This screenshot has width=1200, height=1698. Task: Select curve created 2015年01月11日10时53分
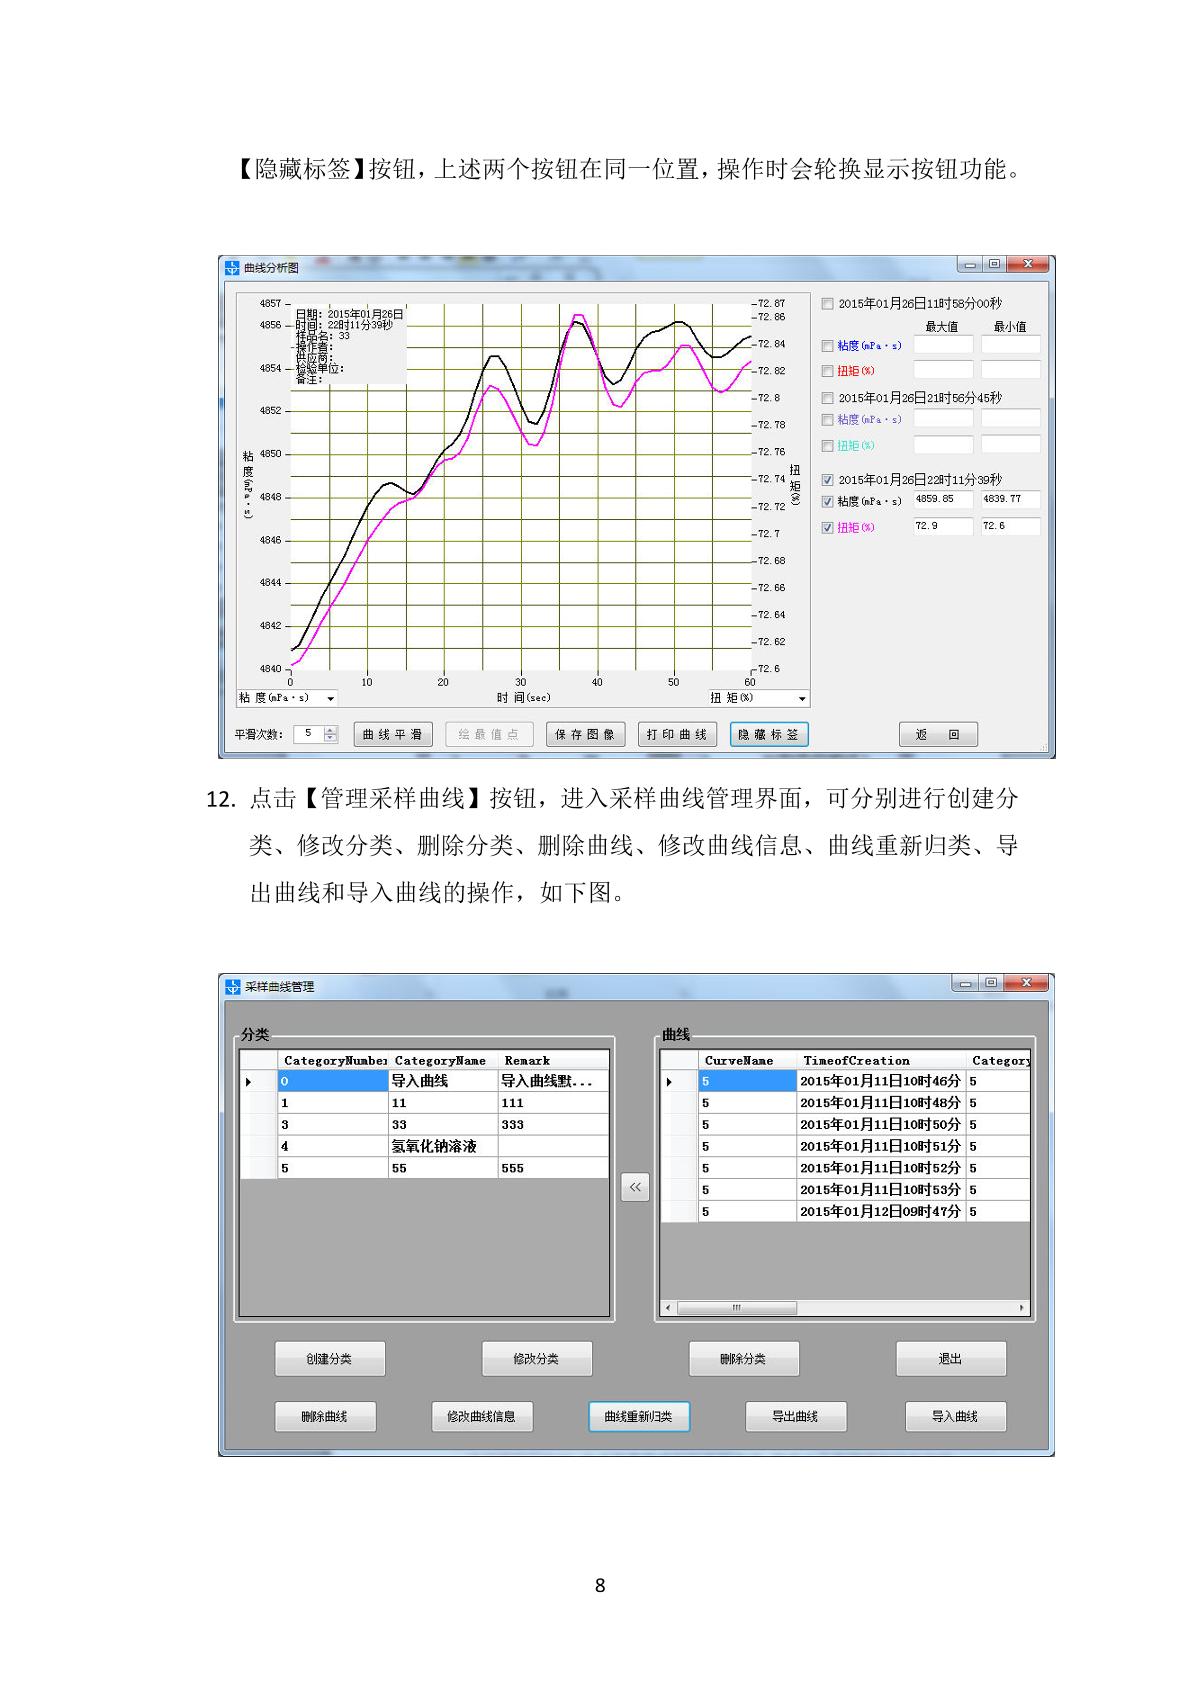click(x=881, y=1190)
